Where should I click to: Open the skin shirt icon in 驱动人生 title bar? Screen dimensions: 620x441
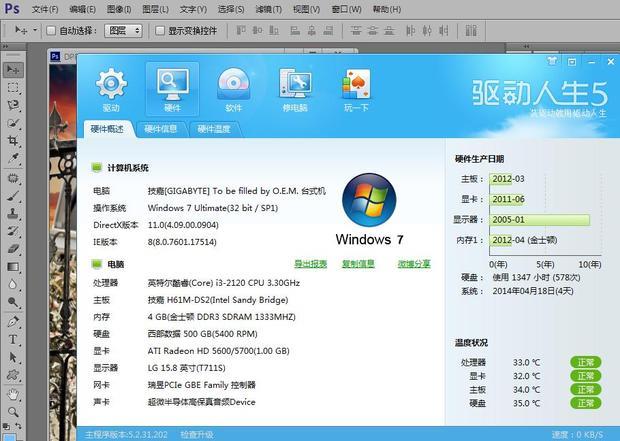click(x=552, y=61)
